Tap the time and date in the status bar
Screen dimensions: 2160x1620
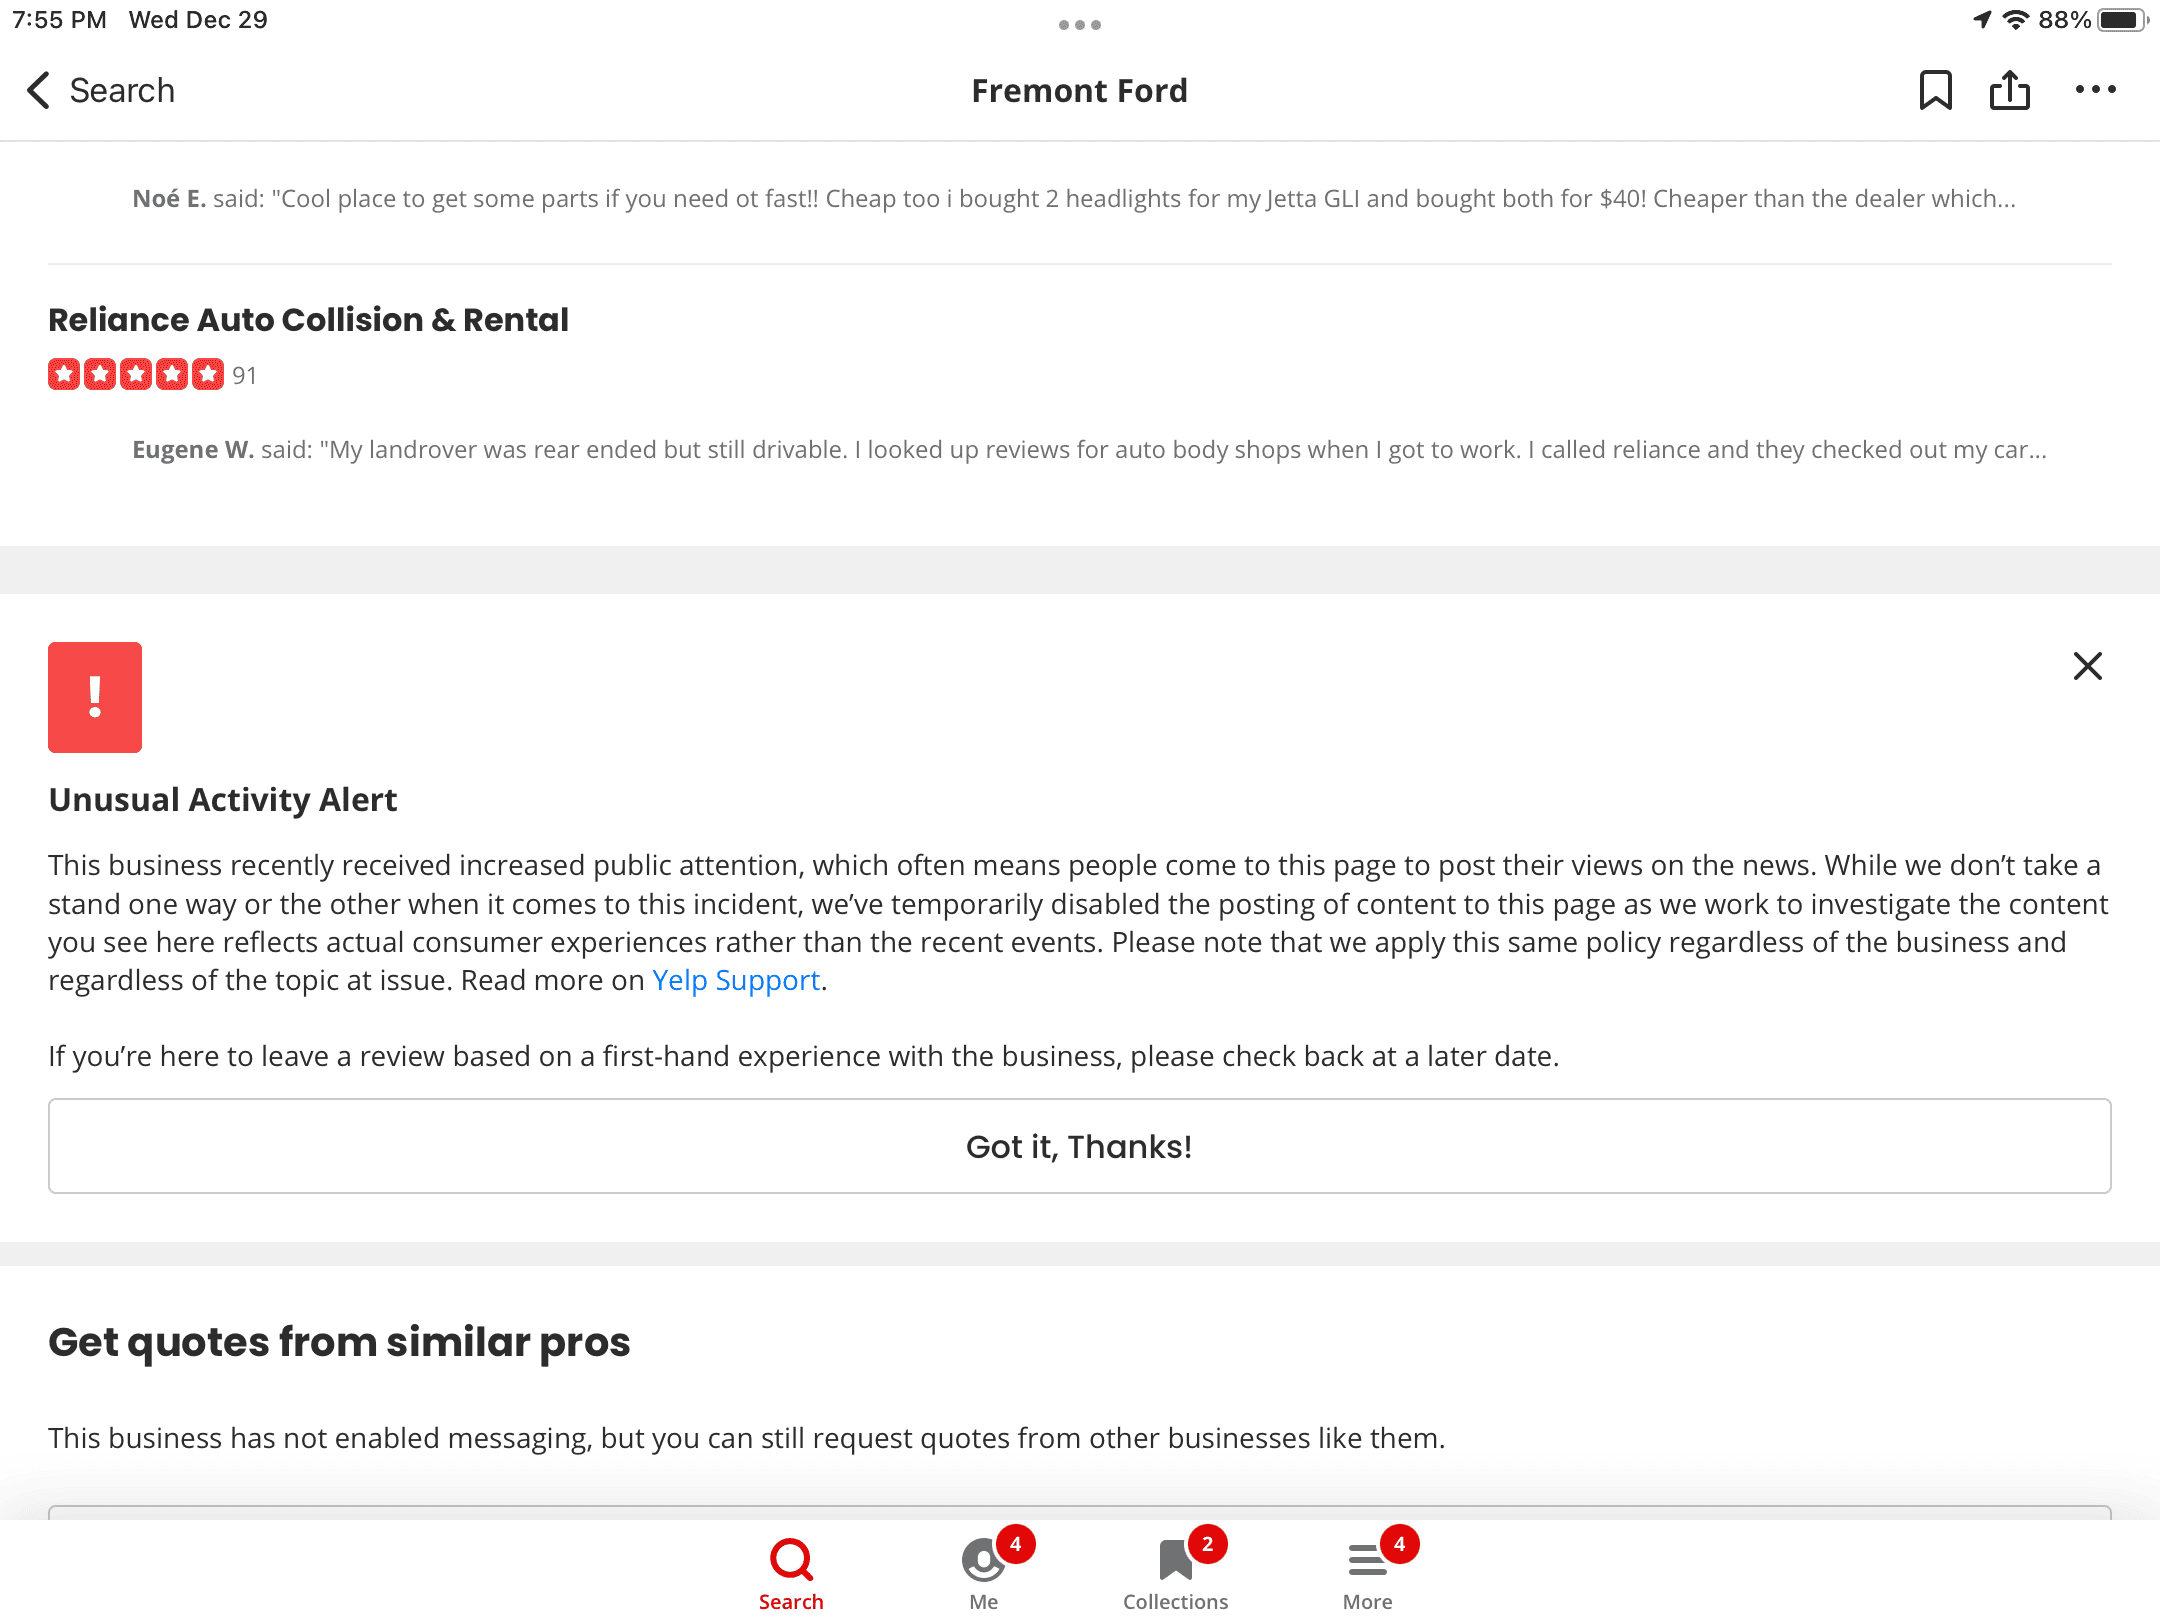click(140, 20)
